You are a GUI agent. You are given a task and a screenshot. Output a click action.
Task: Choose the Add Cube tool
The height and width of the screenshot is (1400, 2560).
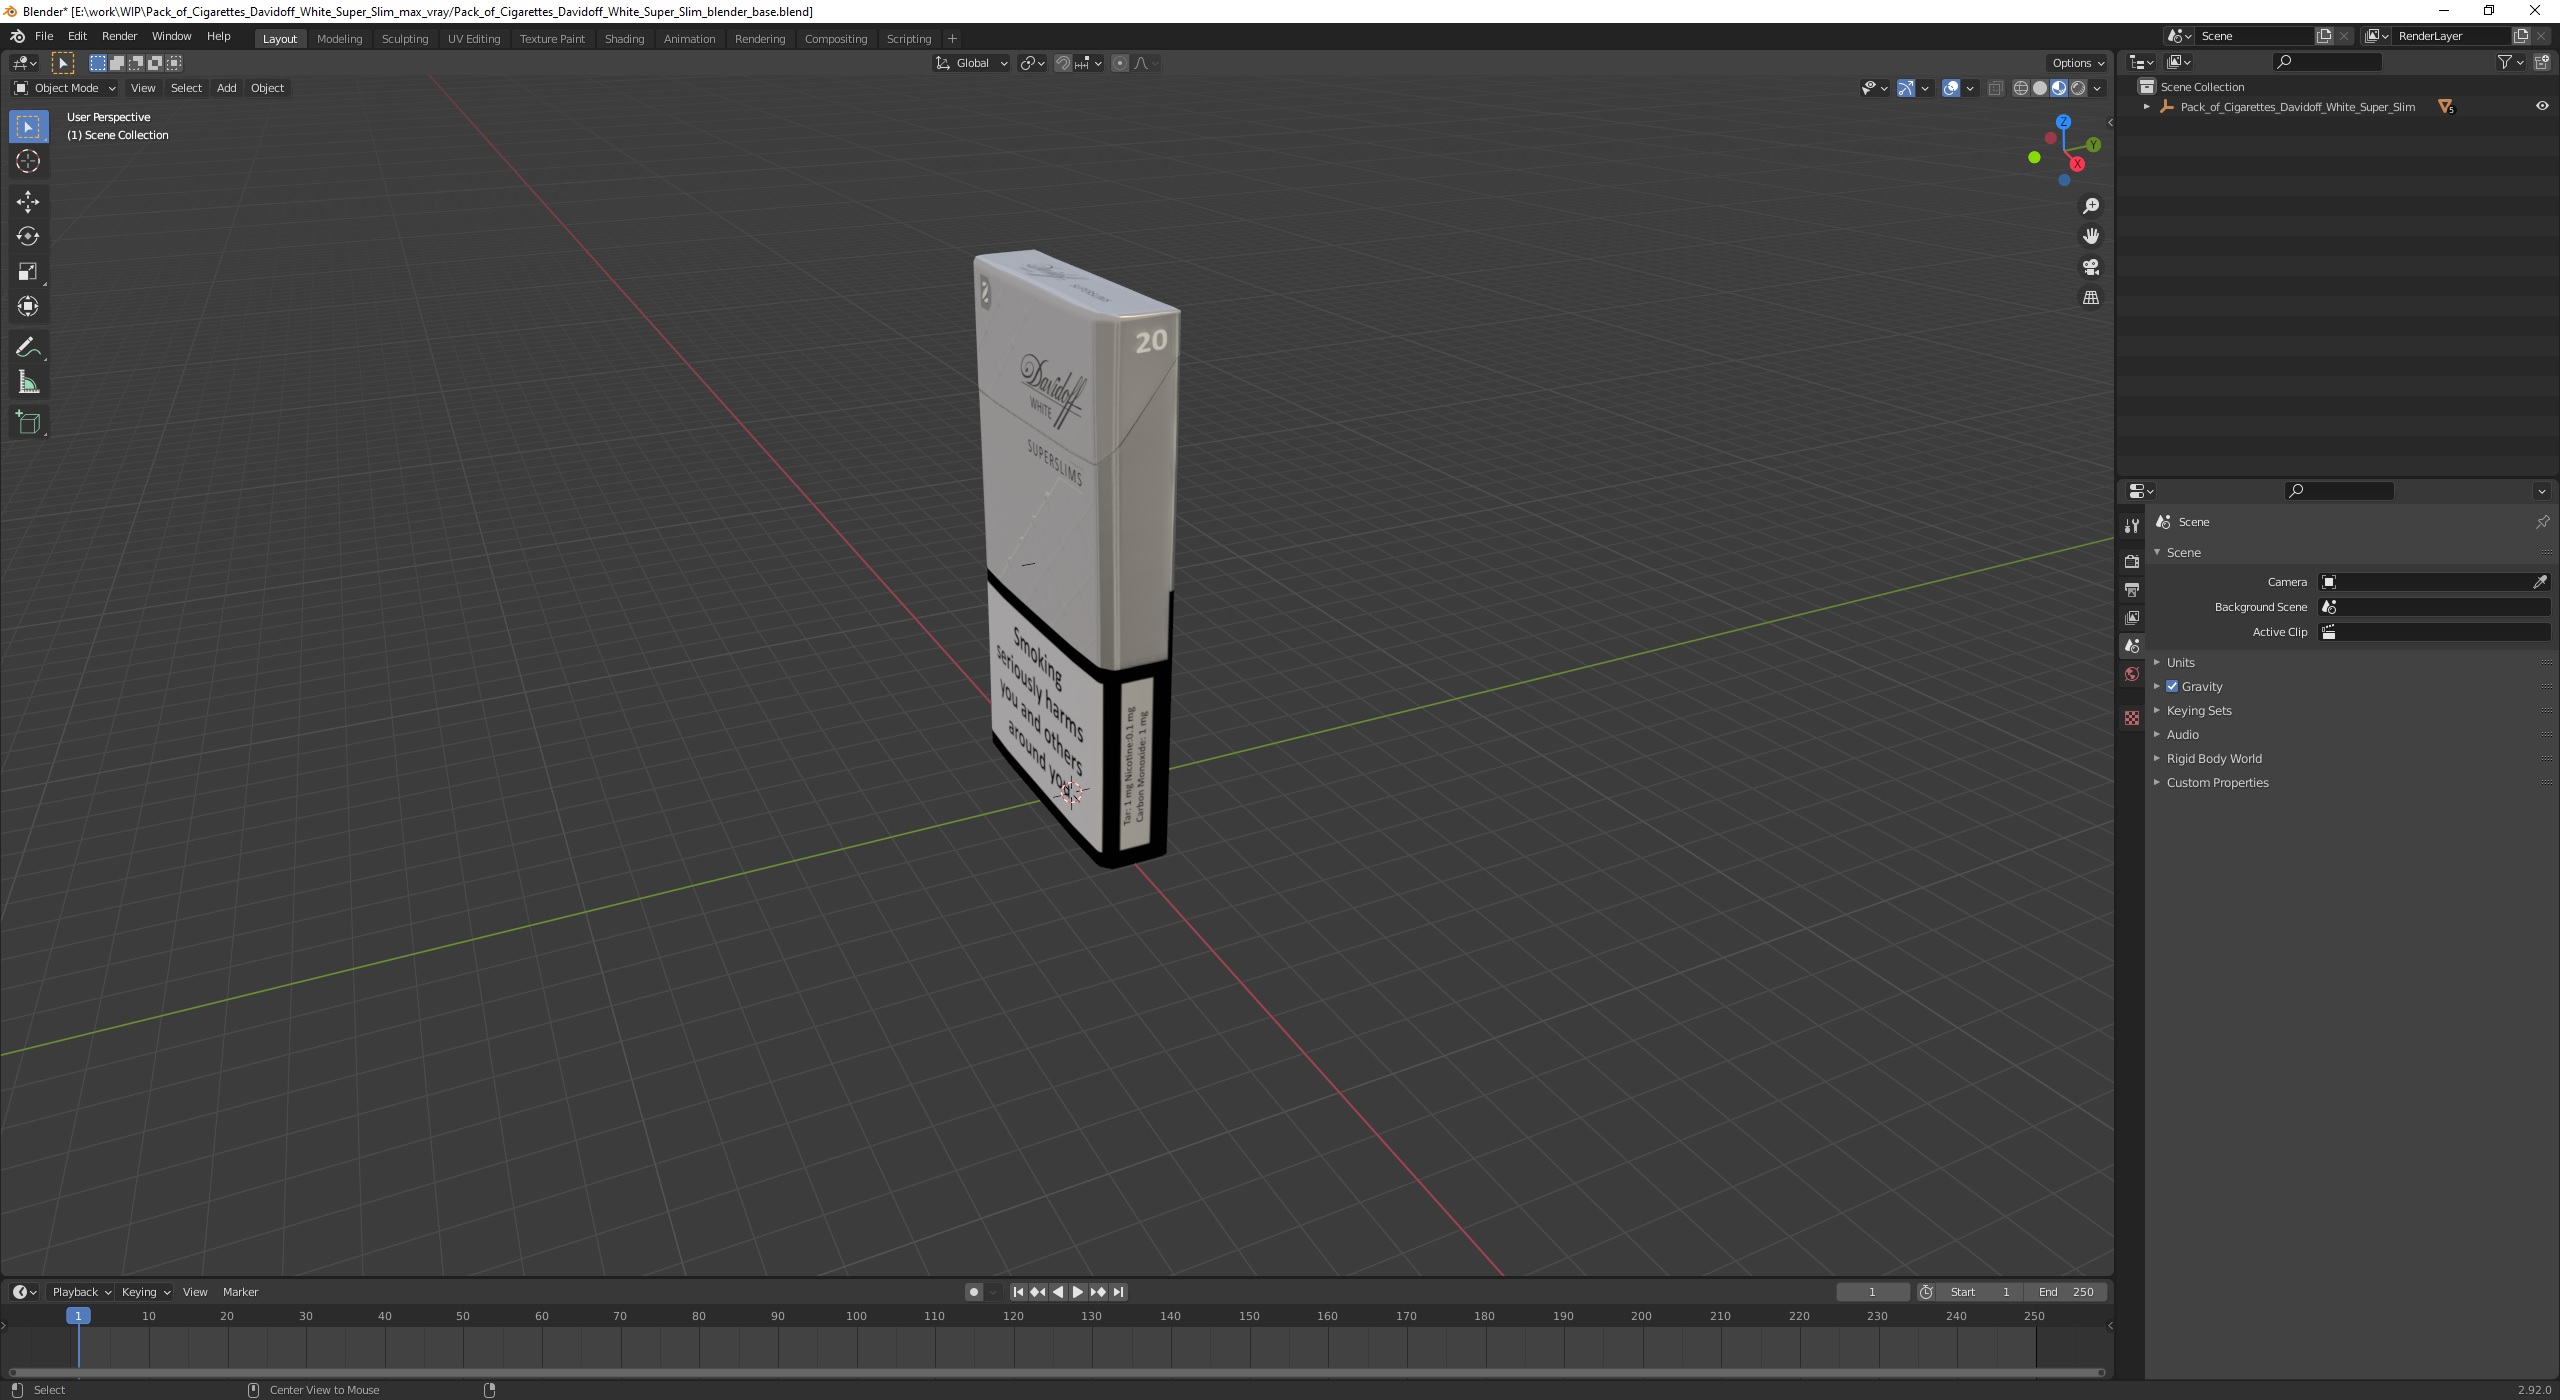28,423
